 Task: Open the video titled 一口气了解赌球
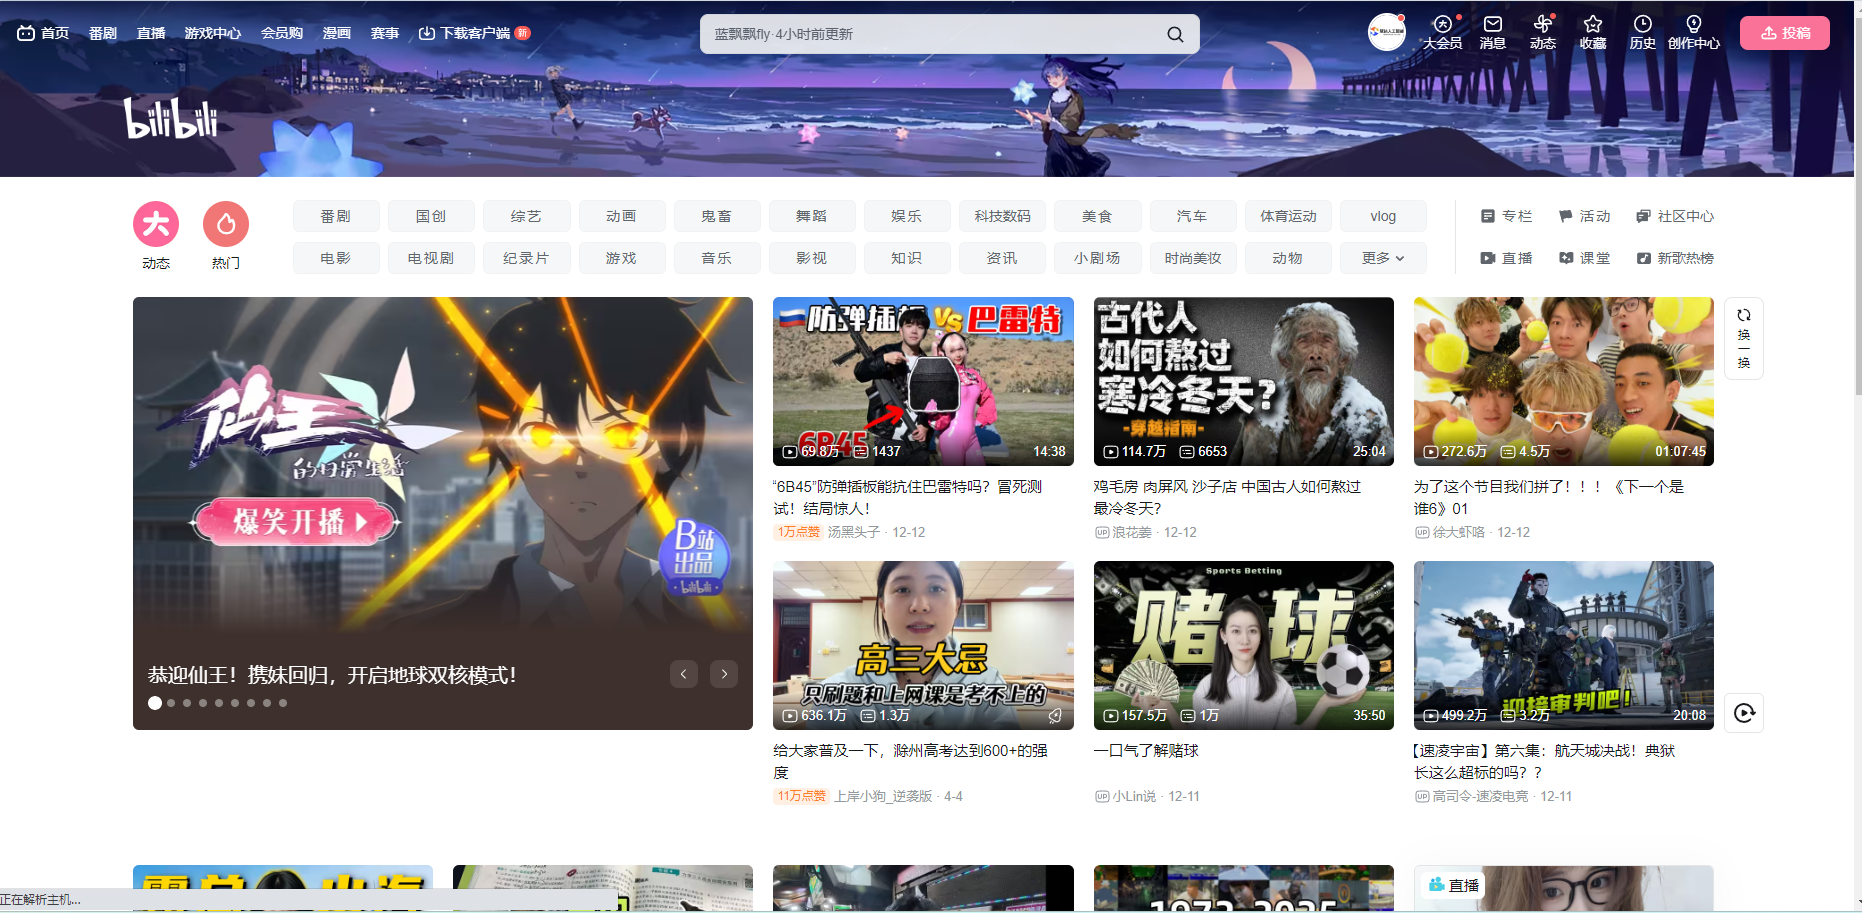point(1243,645)
